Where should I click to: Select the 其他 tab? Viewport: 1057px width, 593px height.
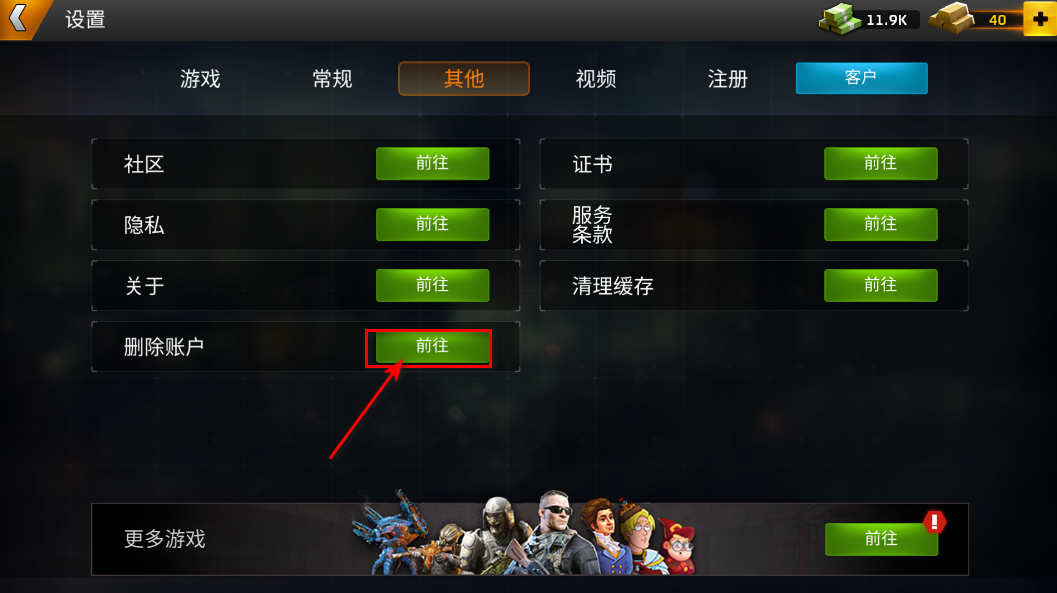pos(464,79)
